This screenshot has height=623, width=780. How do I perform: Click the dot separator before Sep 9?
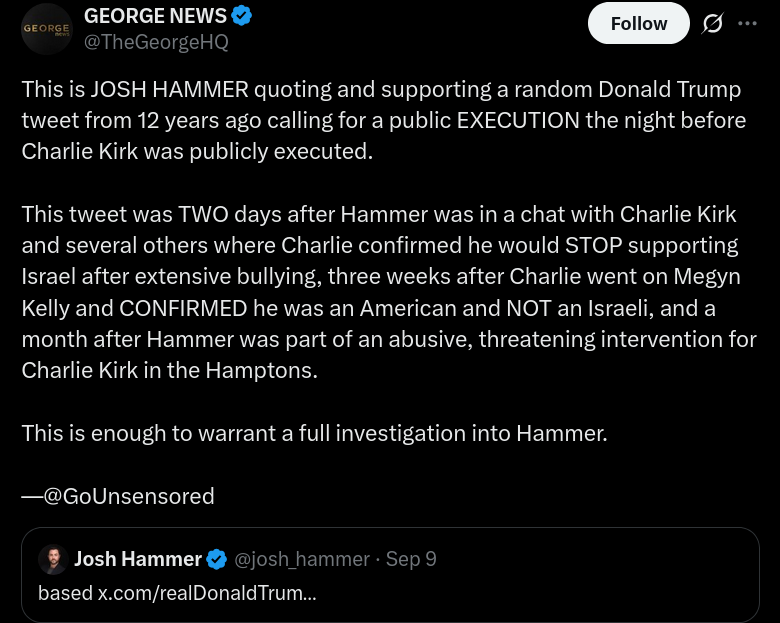tap(378, 559)
